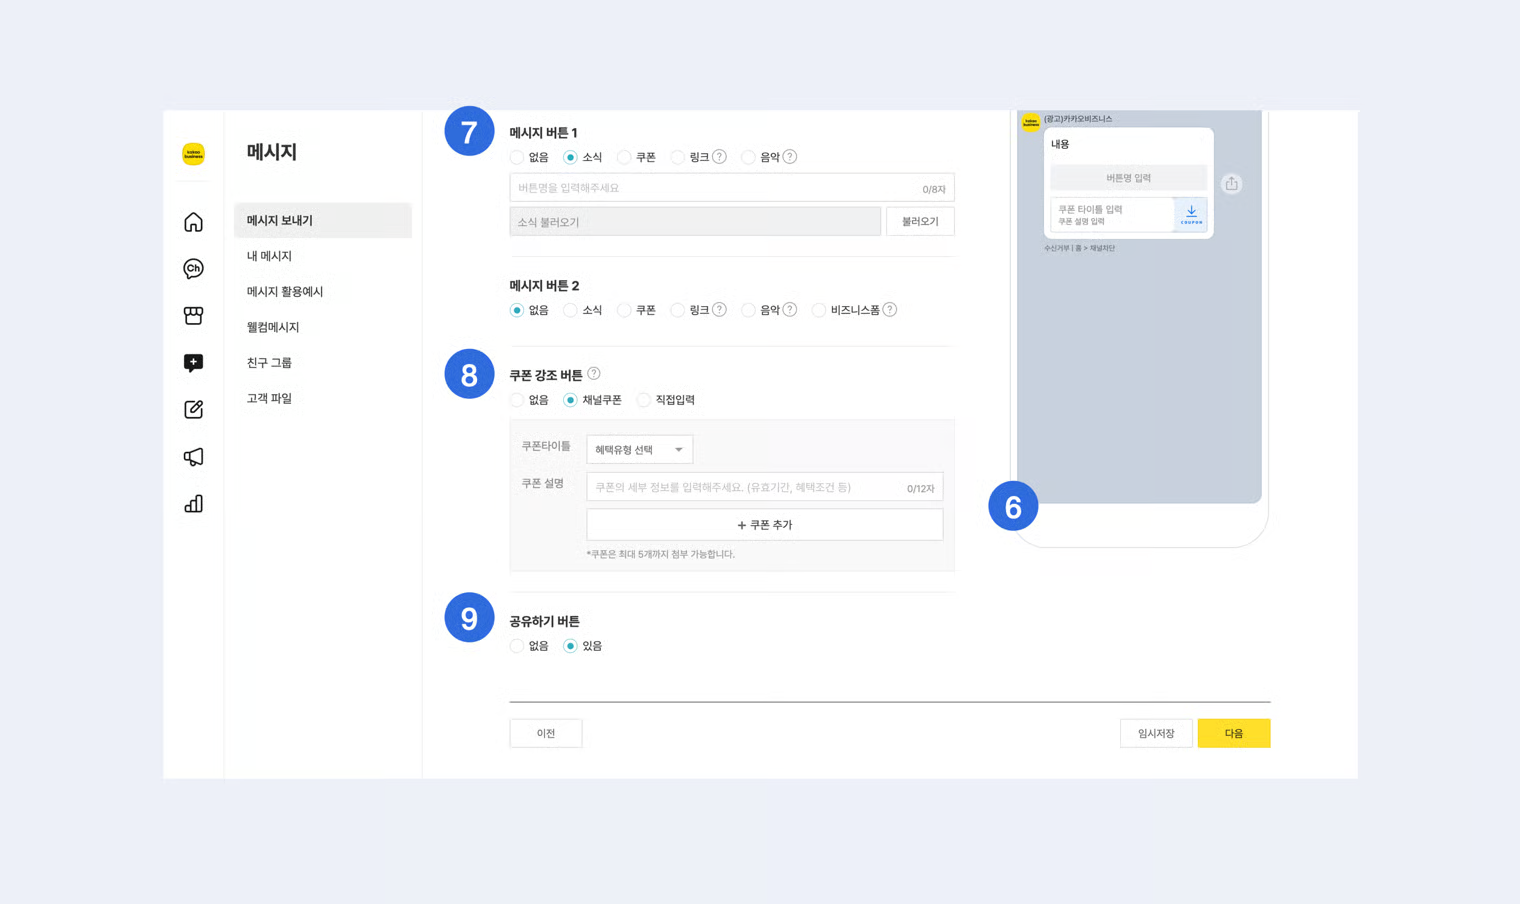Click the yellow 다음 button

pyautogui.click(x=1233, y=734)
